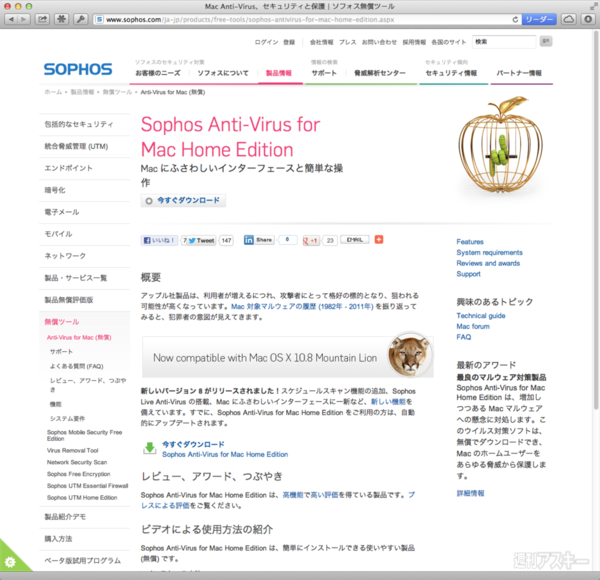
Task: Open the FAQ link in right column
Action: (x=464, y=337)
